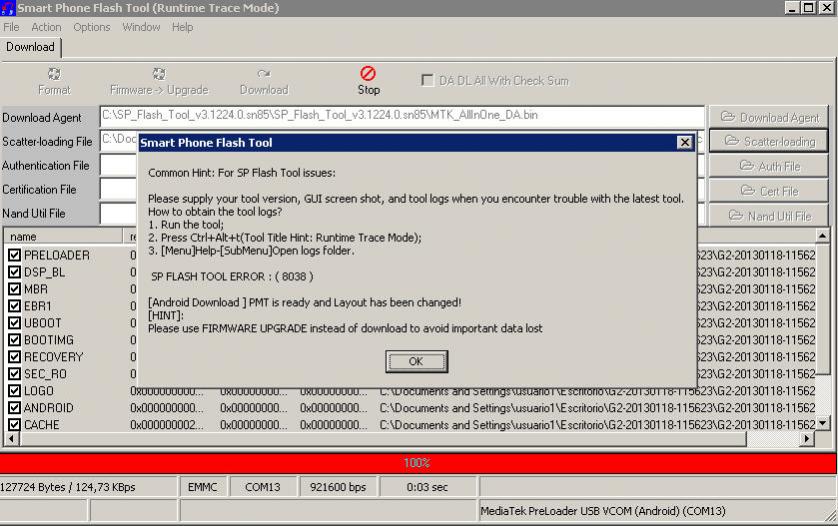Viewport: 838px width, 526px height.
Task: Enable DA DL All With Check Sum
Action: coord(428,80)
